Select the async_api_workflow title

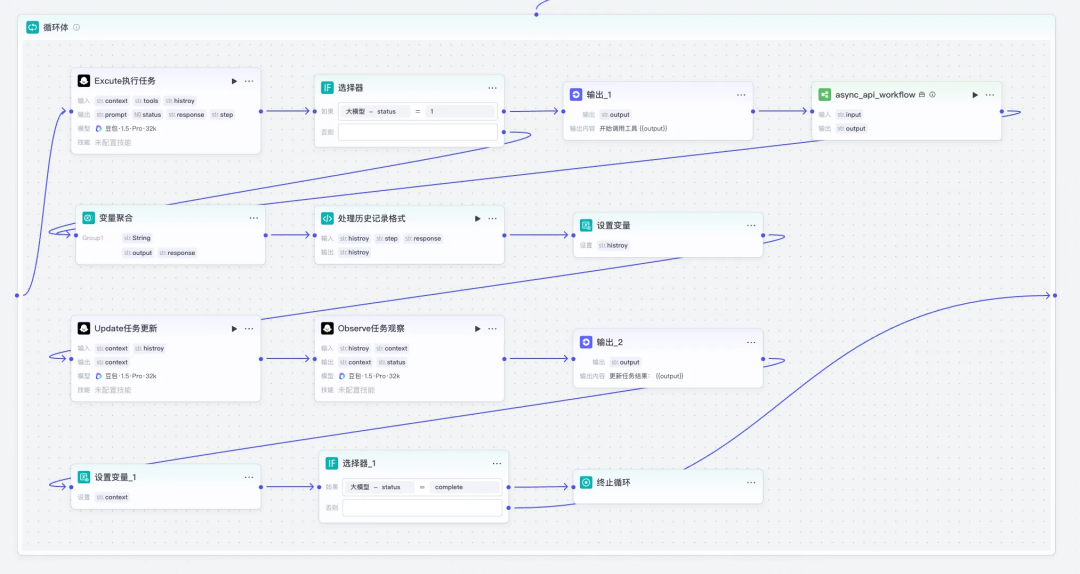coord(875,94)
